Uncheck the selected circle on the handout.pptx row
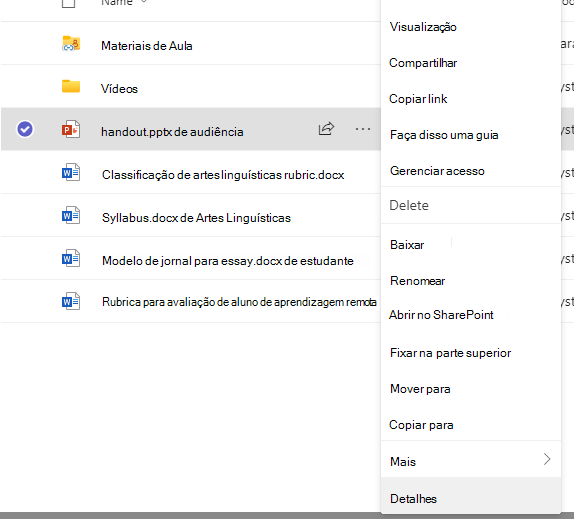The image size is (574, 519). (25, 129)
